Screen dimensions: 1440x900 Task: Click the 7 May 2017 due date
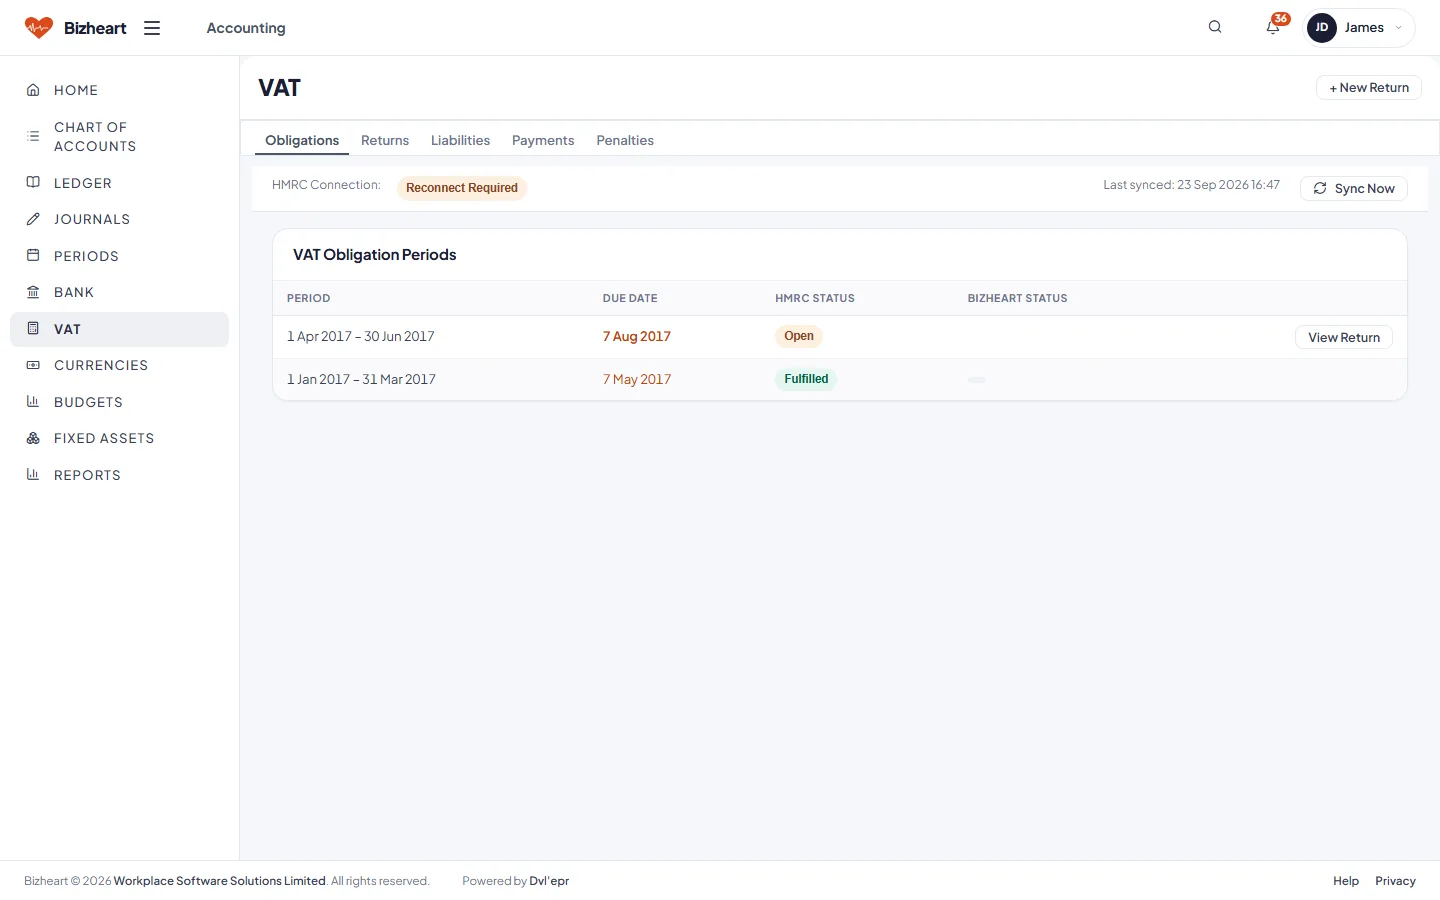point(637,380)
